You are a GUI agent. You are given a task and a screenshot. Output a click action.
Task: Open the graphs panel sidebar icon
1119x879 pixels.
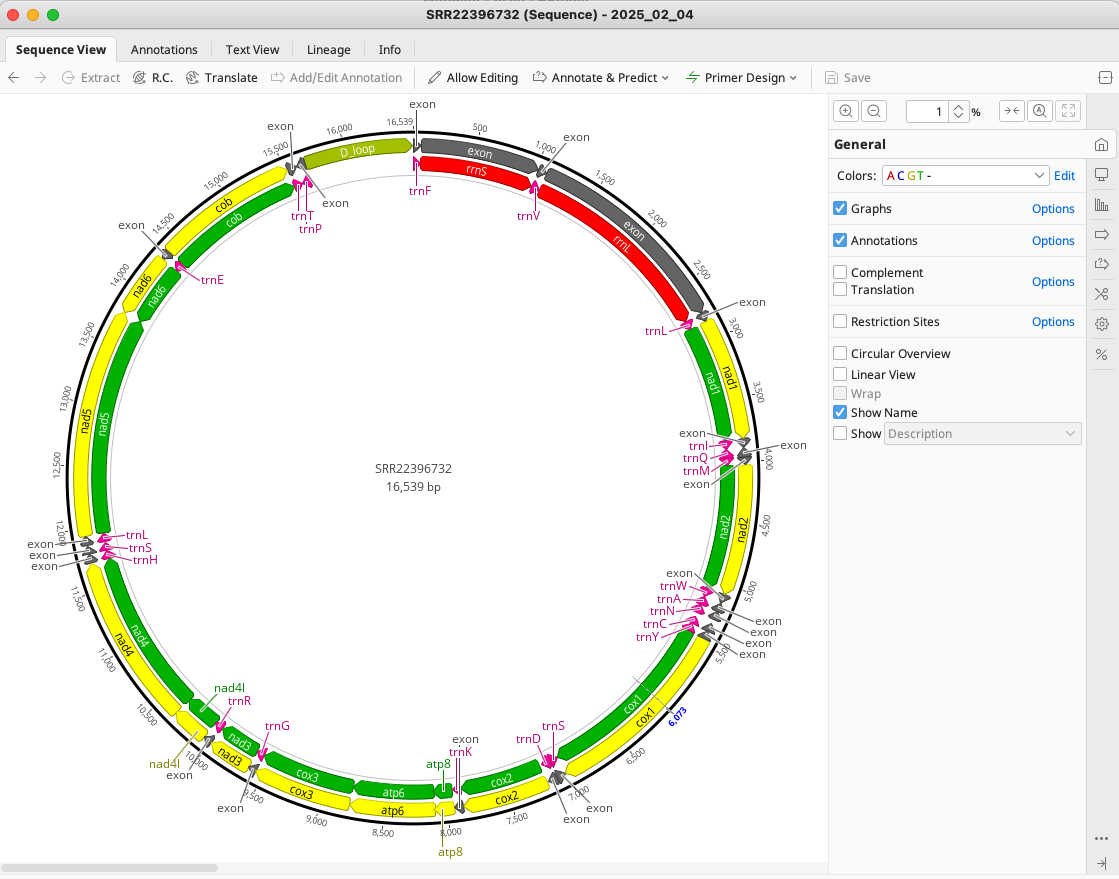tap(1101, 205)
